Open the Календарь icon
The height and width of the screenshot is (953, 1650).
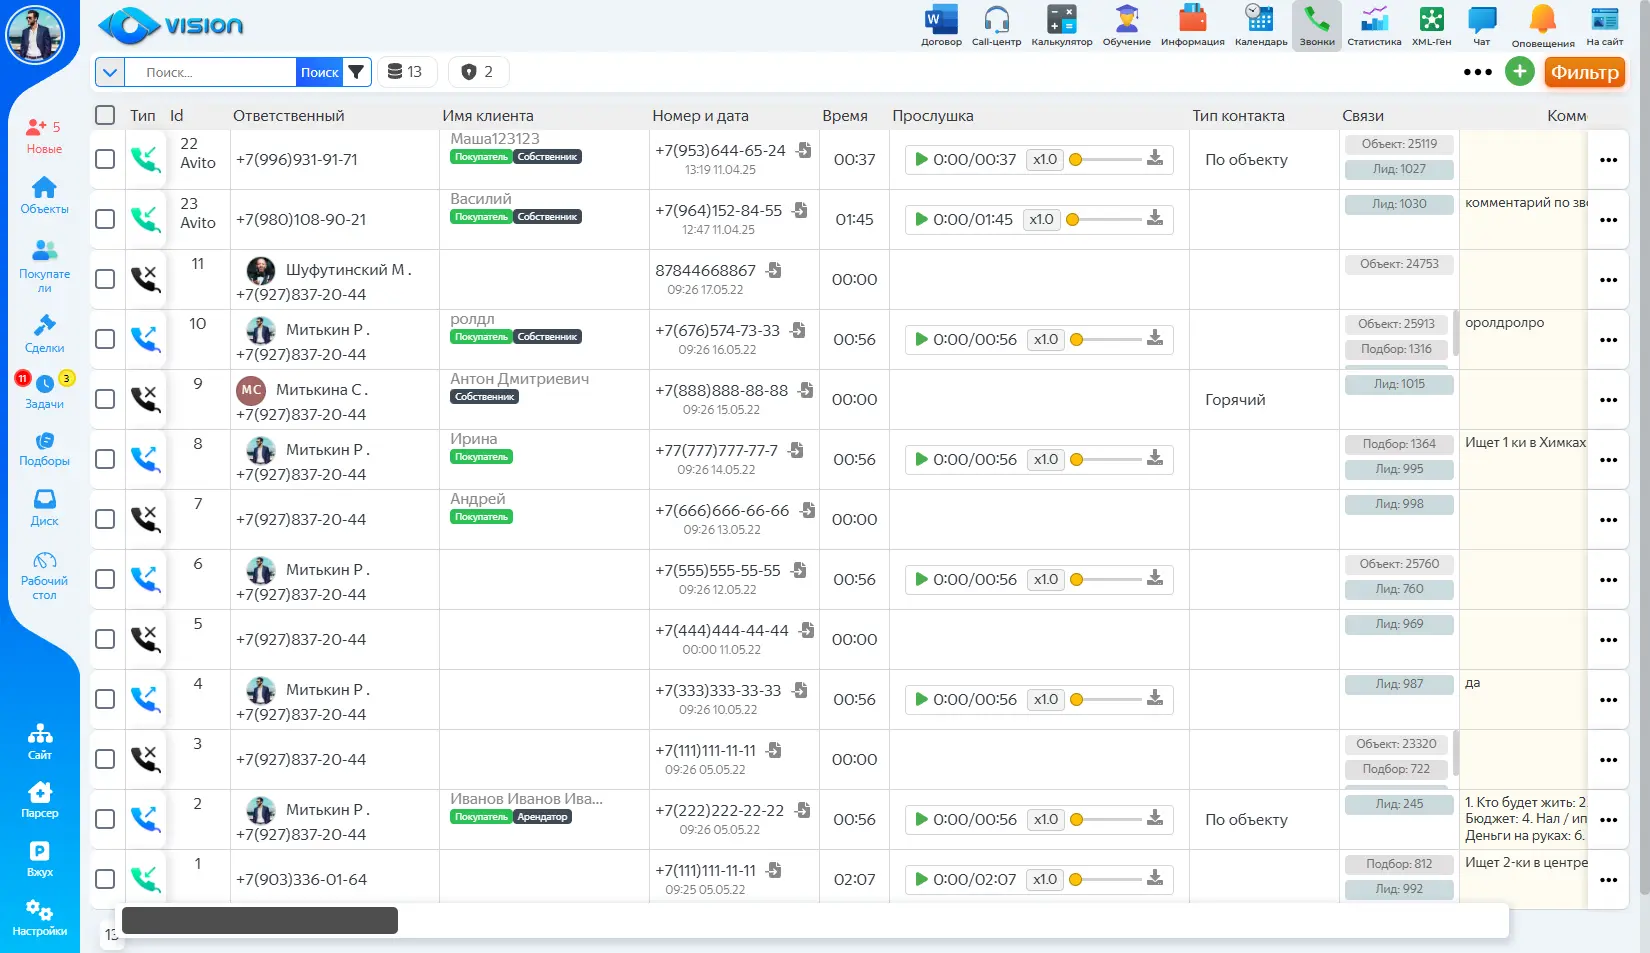pyautogui.click(x=1260, y=20)
